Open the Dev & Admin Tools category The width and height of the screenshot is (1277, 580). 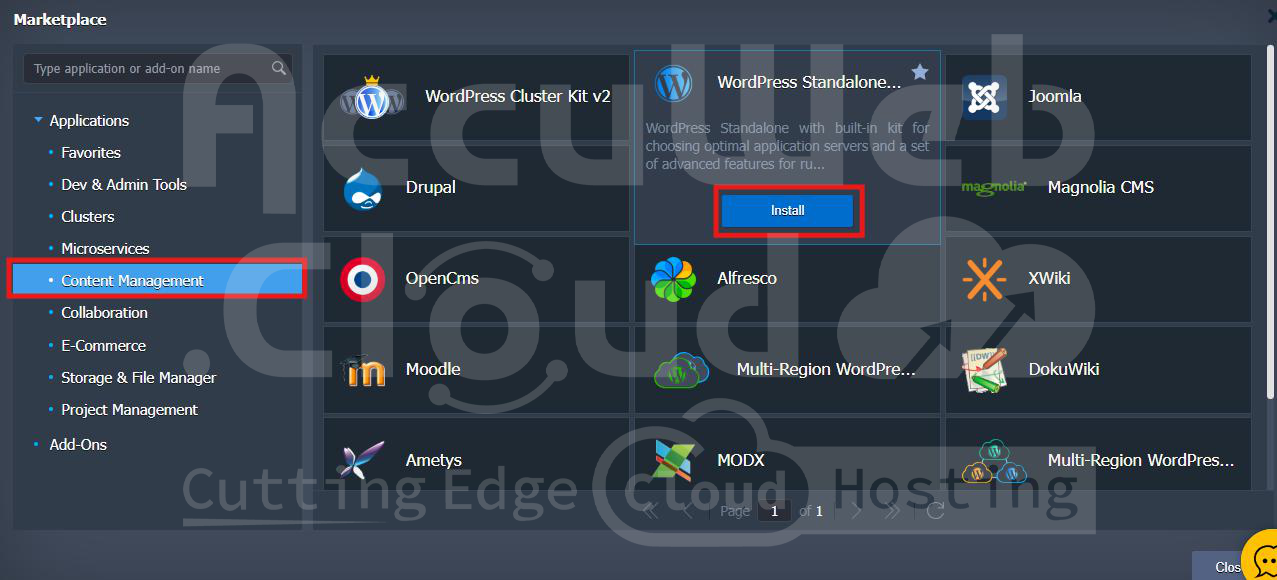click(x=124, y=184)
